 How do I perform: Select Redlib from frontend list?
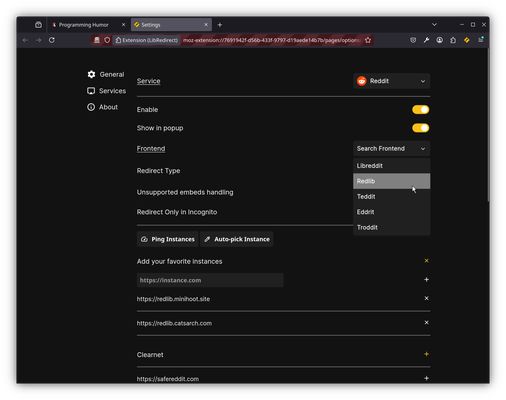point(391,181)
